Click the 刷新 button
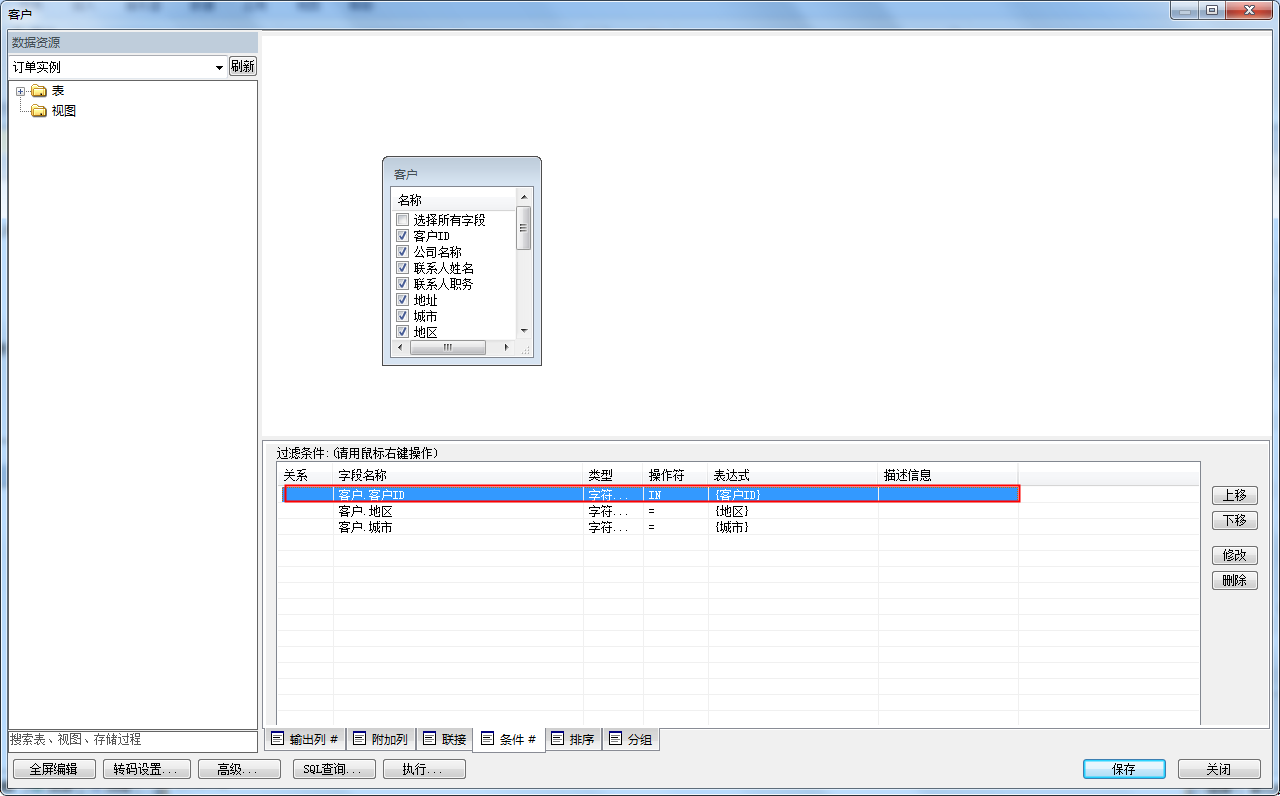The image size is (1280, 796). coord(242,66)
